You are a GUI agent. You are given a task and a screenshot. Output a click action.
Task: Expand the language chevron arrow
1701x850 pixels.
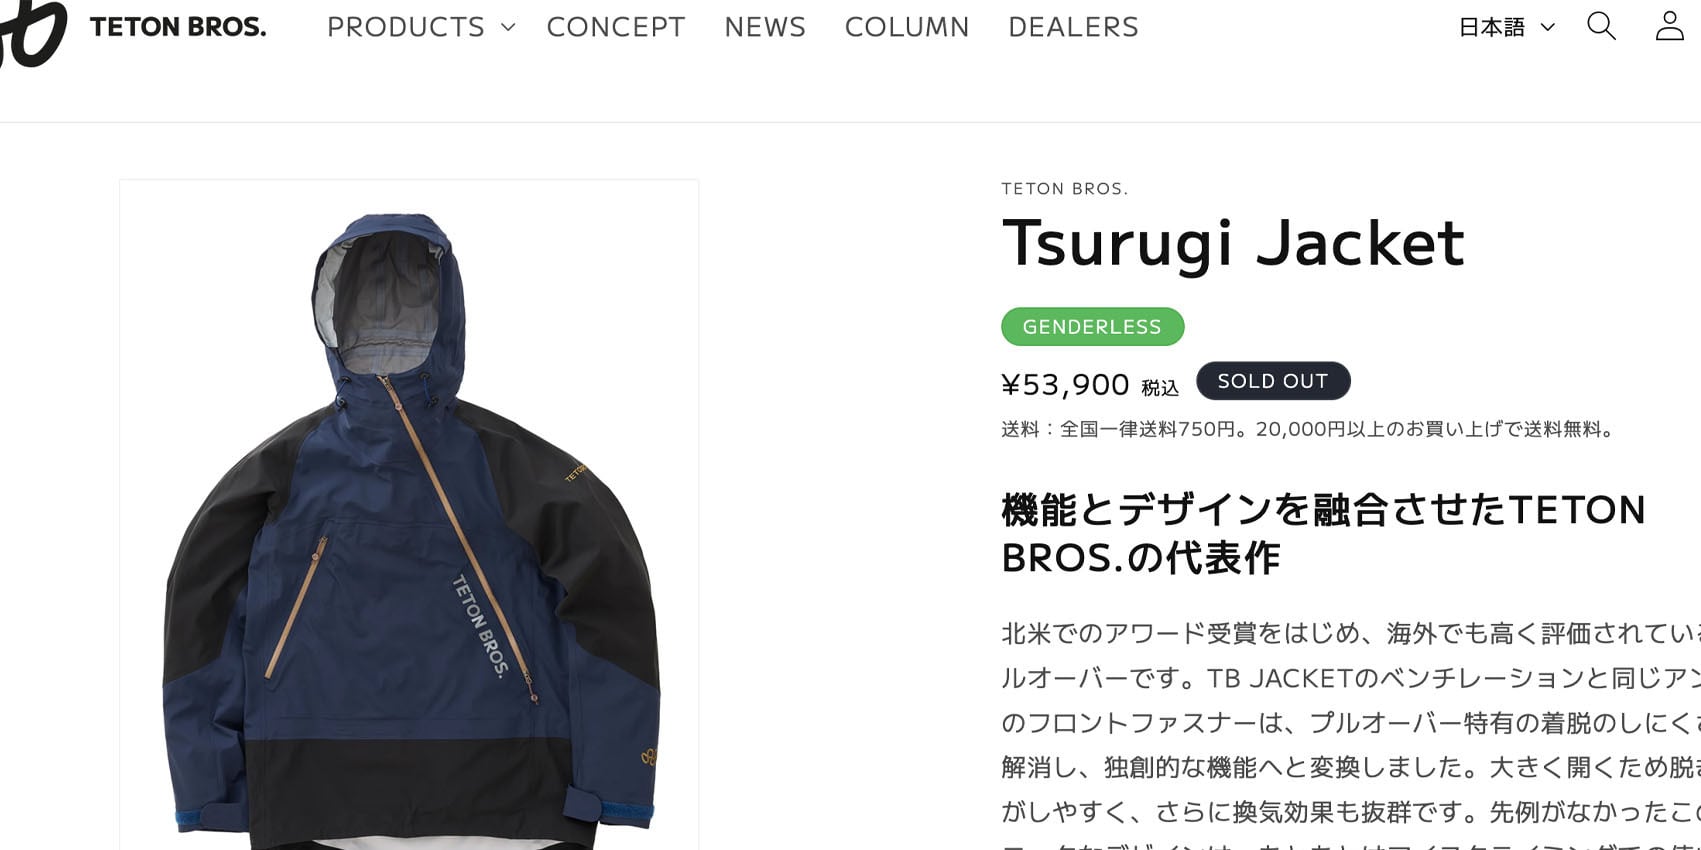(x=1548, y=28)
